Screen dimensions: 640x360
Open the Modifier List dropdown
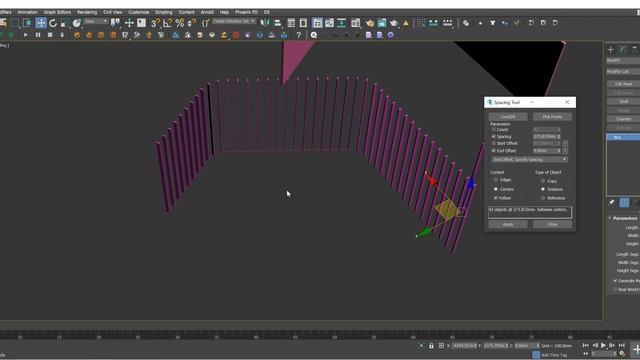coord(623,71)
